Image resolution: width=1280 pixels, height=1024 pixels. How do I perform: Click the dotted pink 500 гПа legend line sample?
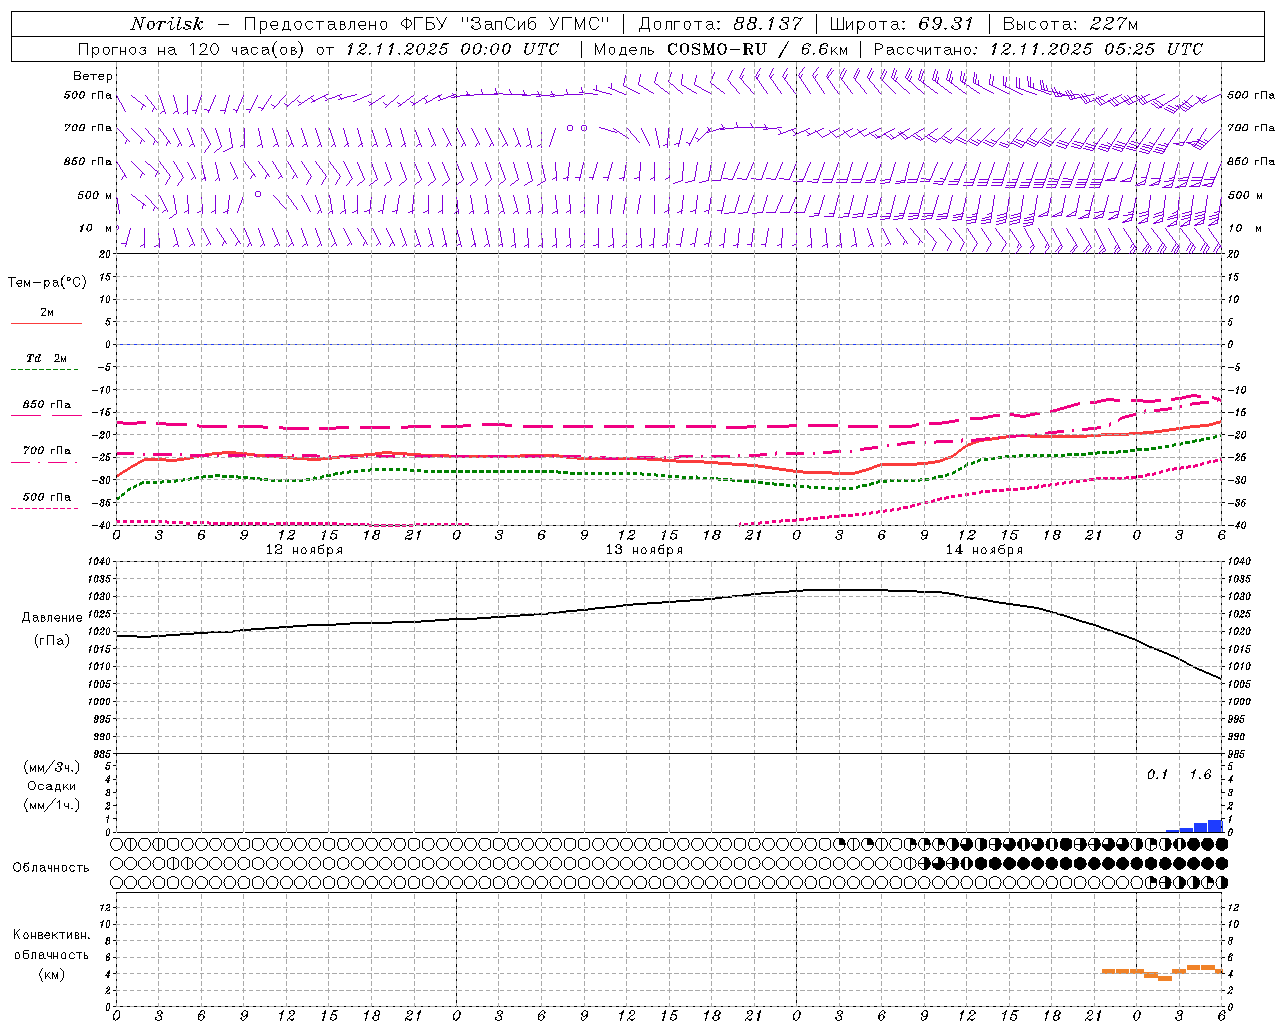tap(45, 508)
